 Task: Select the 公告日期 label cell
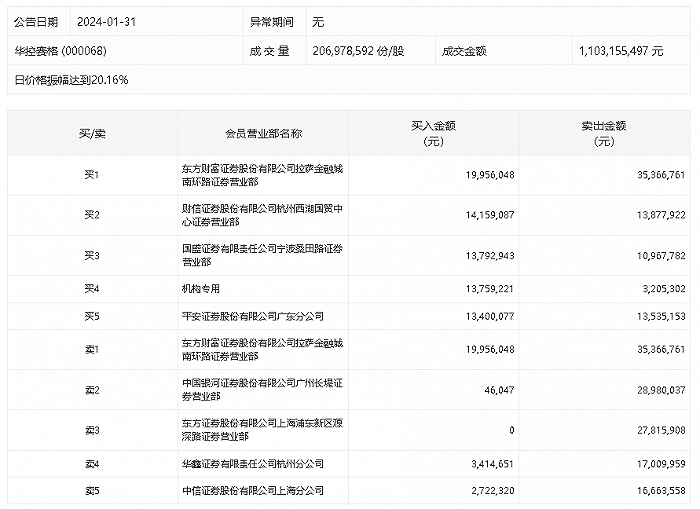point(36,22)
